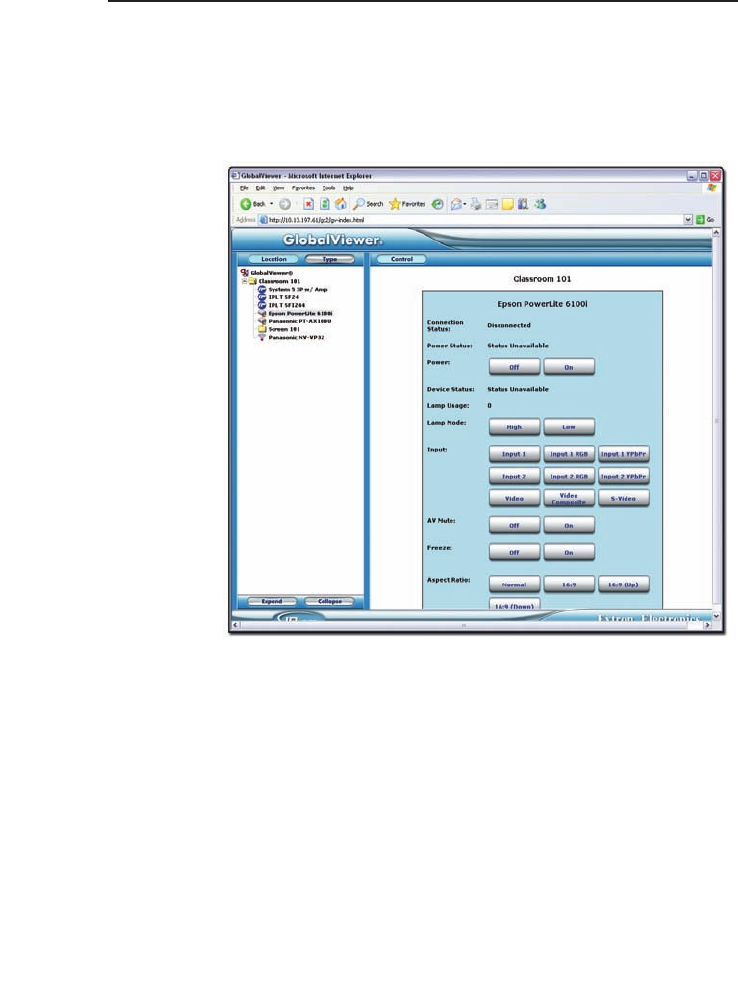Open the View menu
This screenshot has width=738, height=997.
278,188
